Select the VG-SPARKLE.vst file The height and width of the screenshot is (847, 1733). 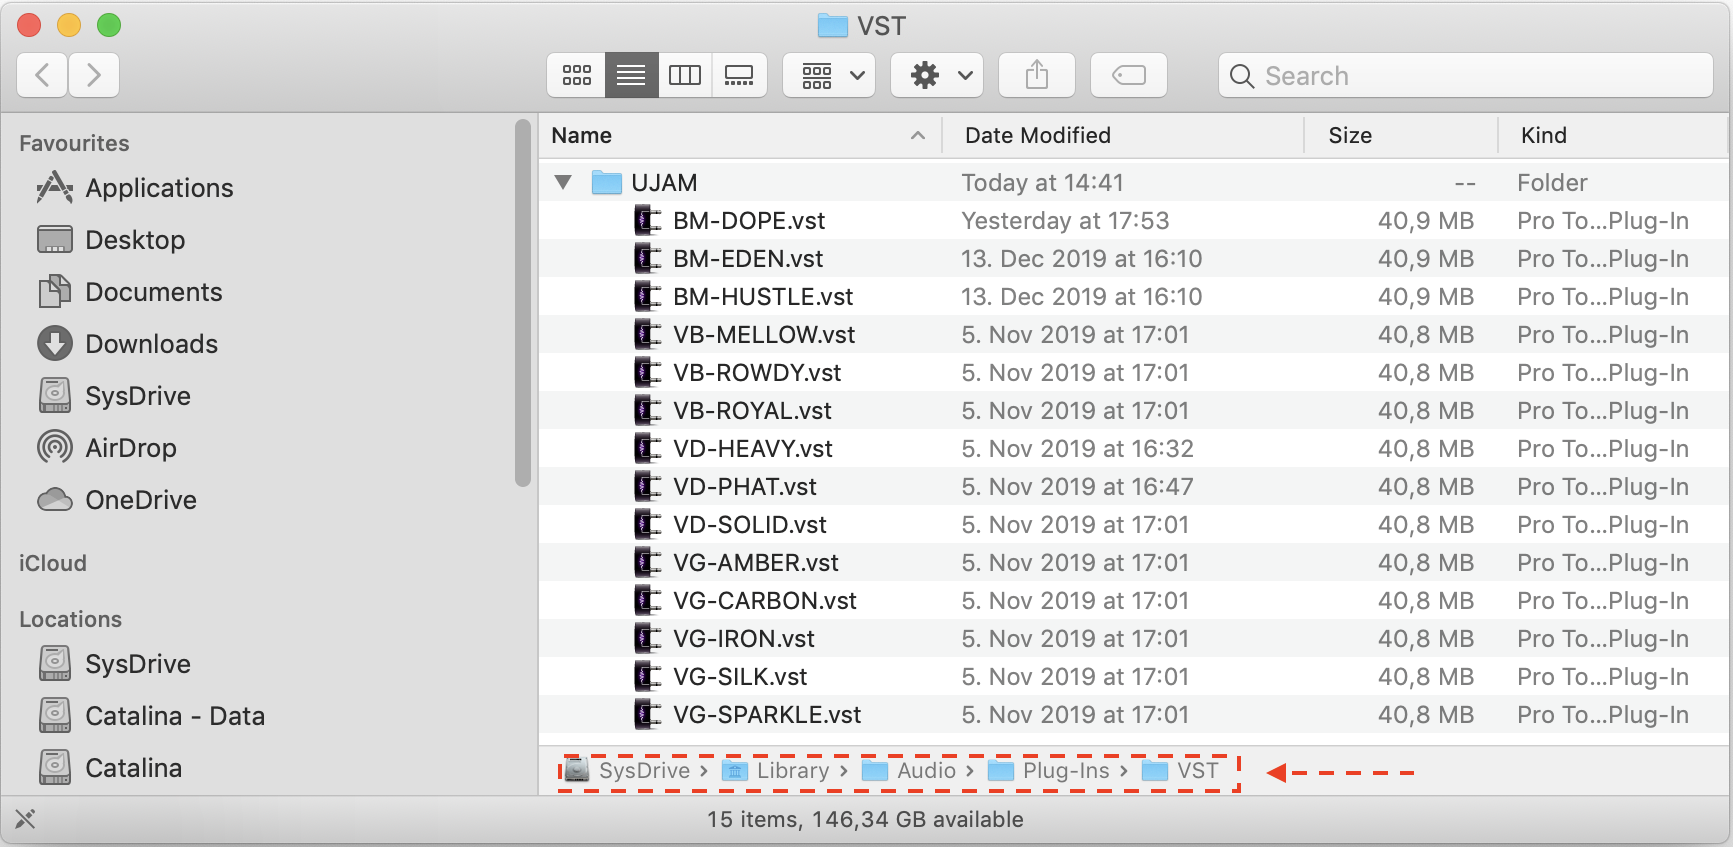pos(1133,714)
